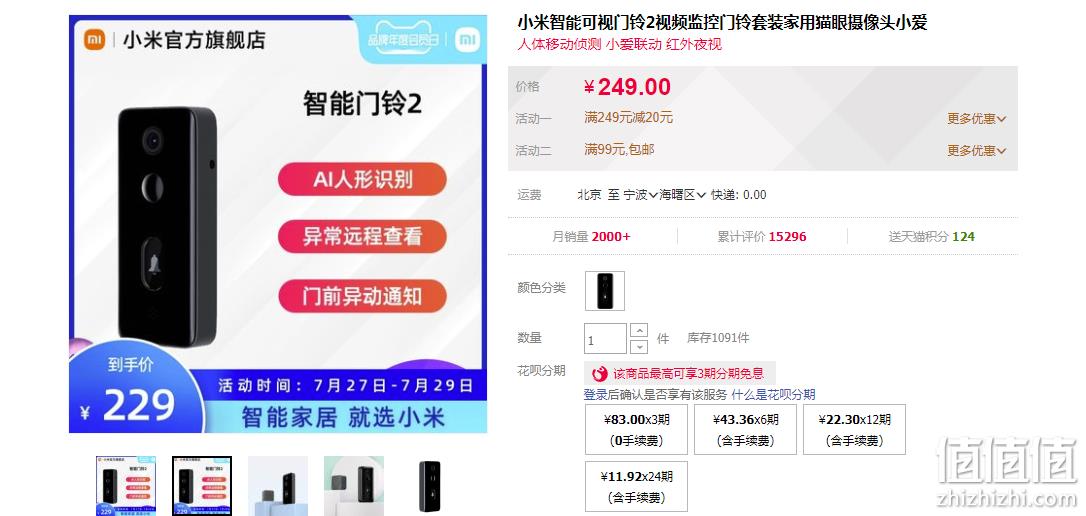Select the ¥43.36x6期 installment option
The width and height of the screenshot is (1086, 516).
coord(745,429)
